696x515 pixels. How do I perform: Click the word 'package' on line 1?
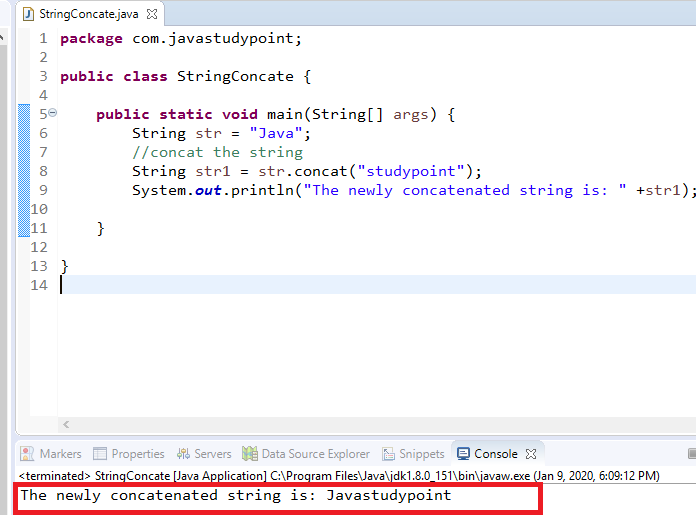click(91, 39)
